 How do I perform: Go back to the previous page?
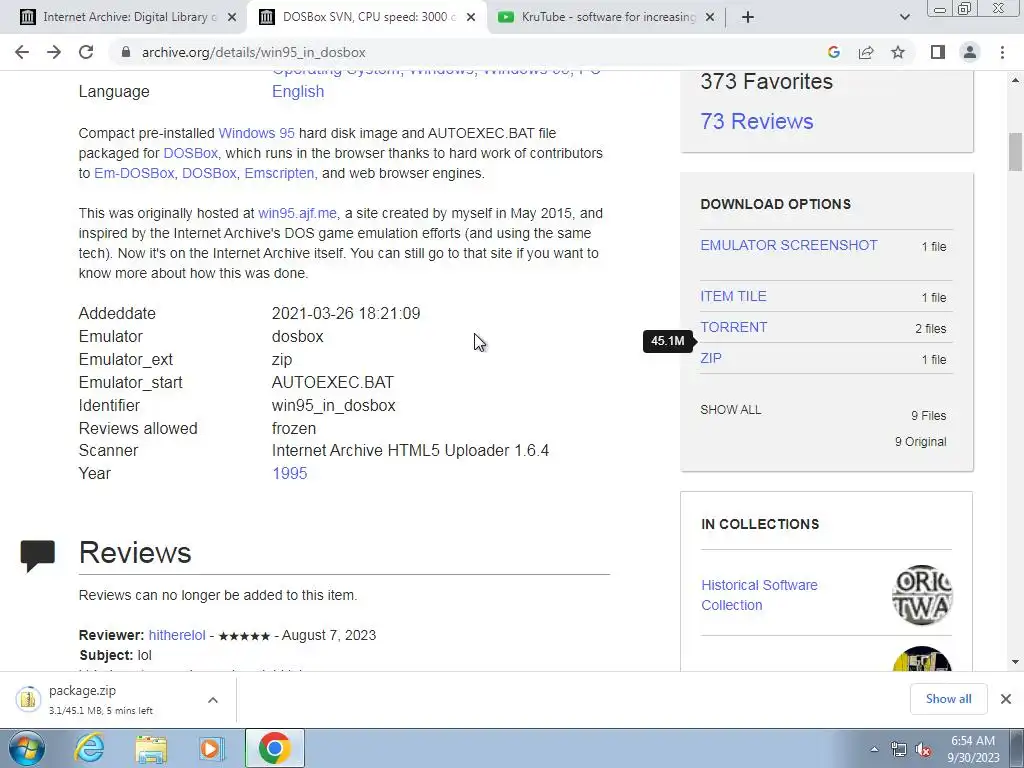tap(22, 52)
